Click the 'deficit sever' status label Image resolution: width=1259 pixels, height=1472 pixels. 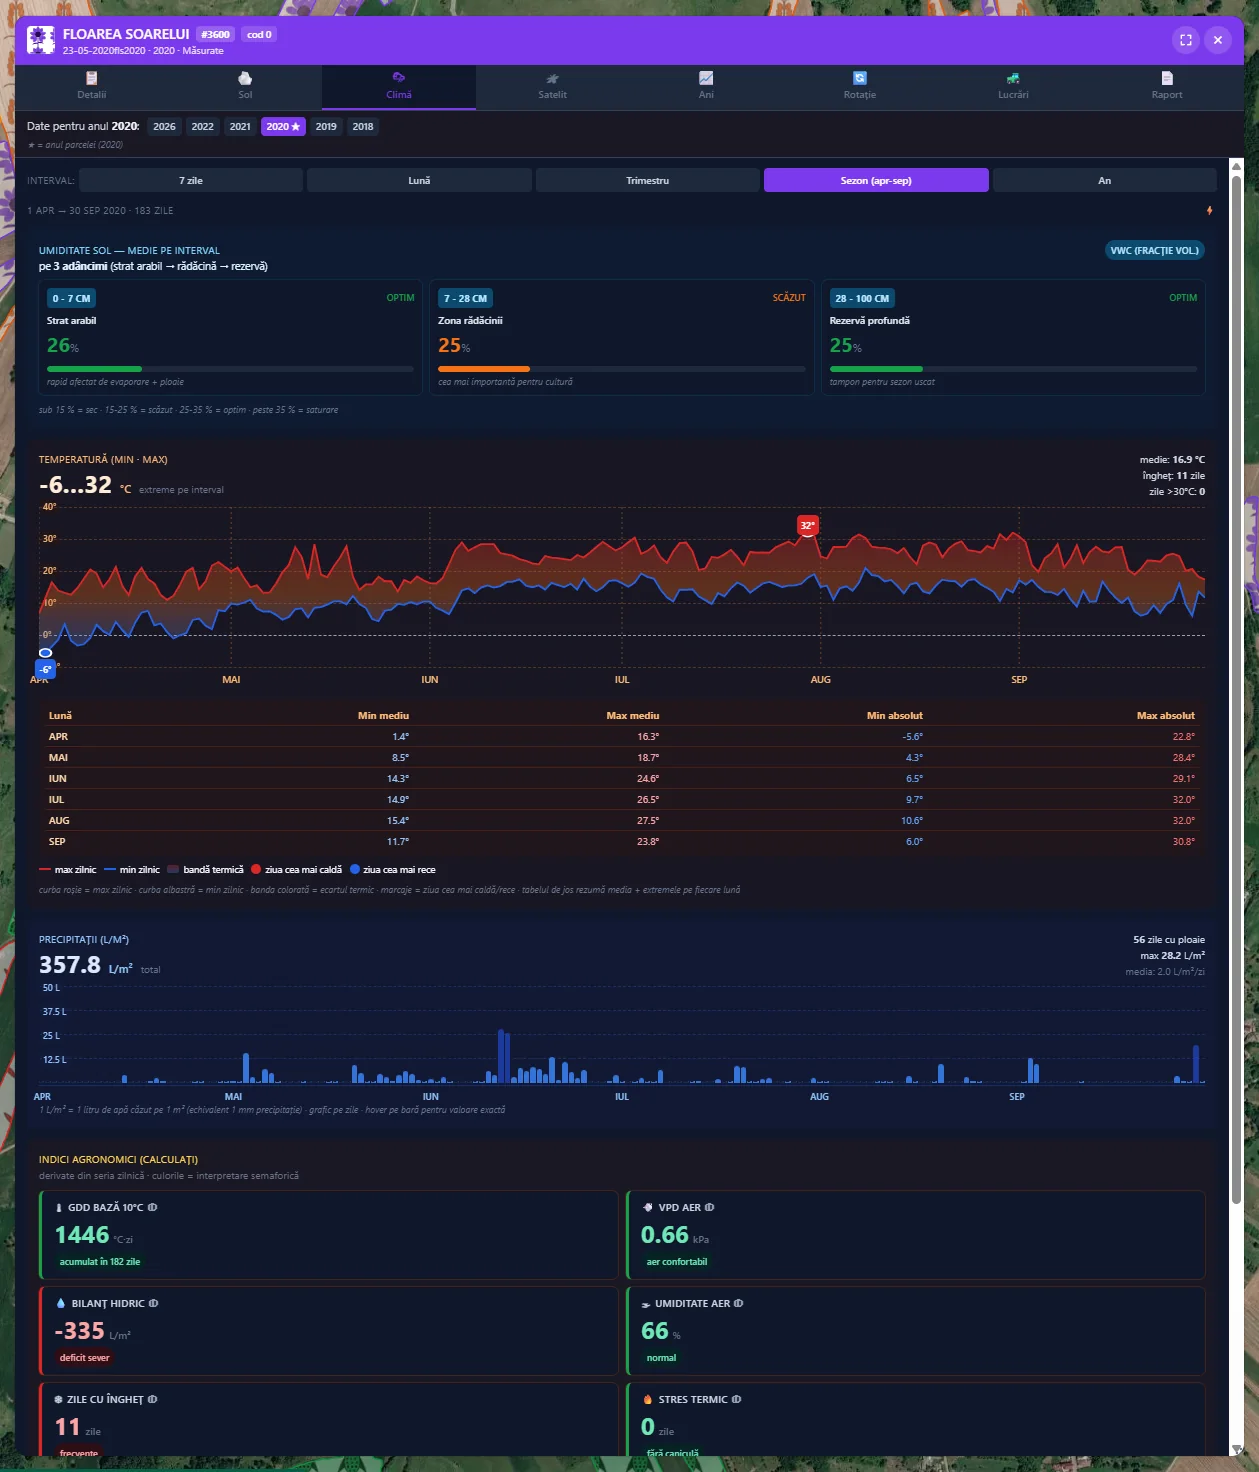coord(84,1358)
